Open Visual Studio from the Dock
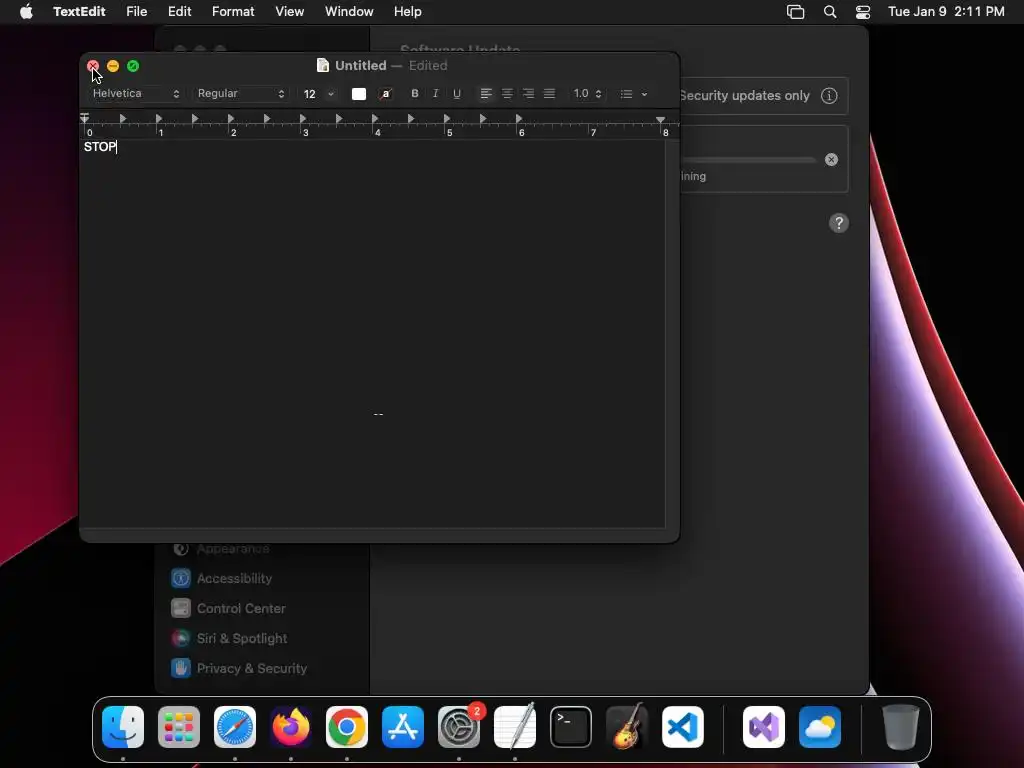The image size is (1024, 768). coord(764,727)
